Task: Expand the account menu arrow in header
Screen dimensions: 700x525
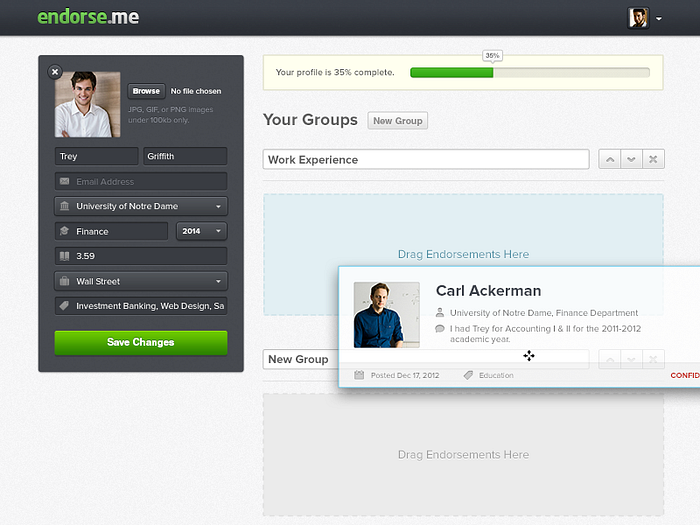Action: pos(659,19)
